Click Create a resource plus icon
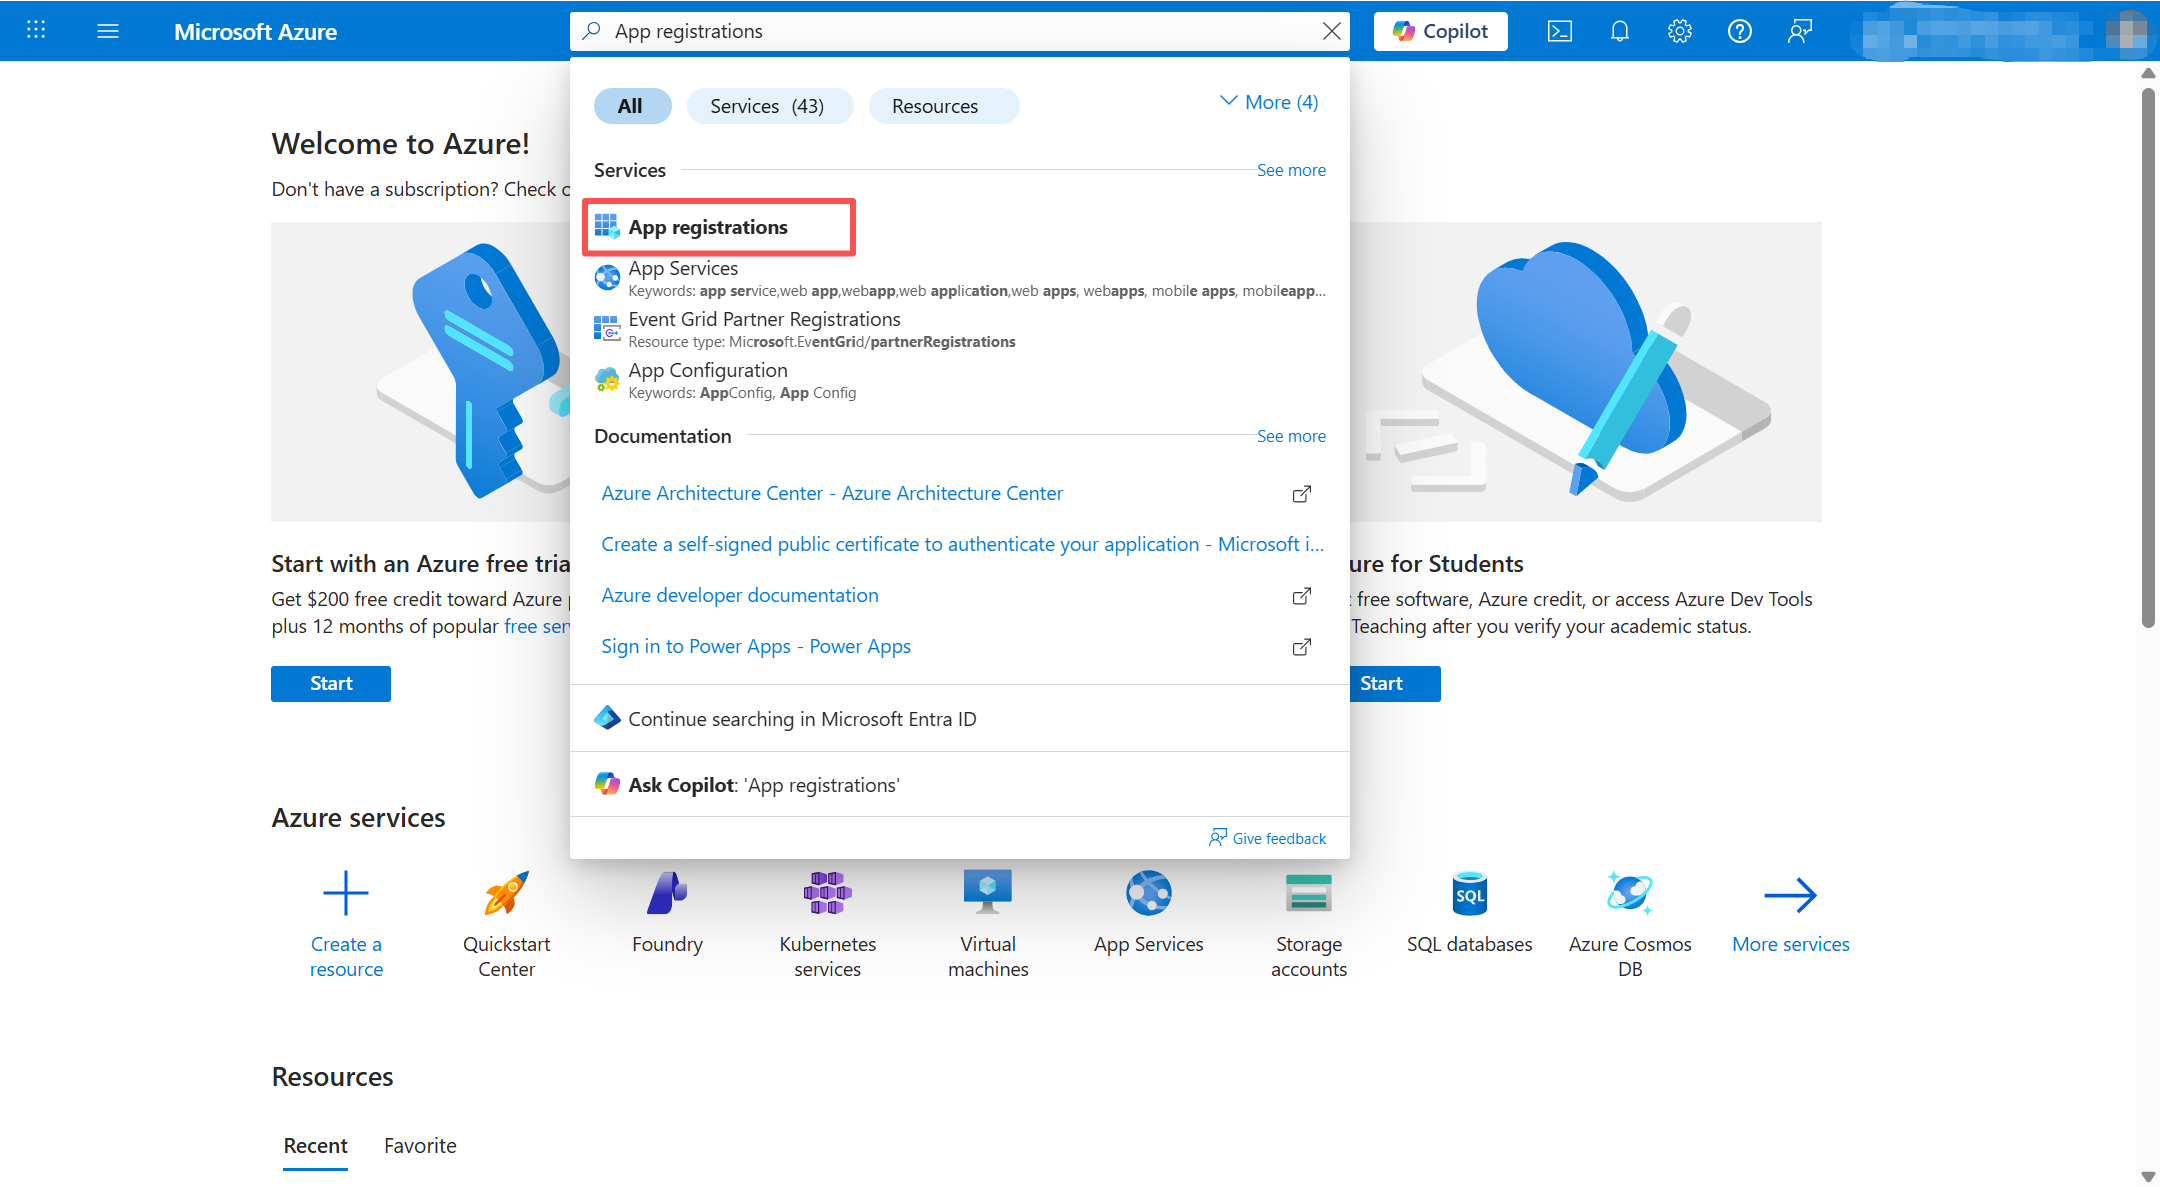The height and width of the screenshot is (1187, 2160). point(346,893)
